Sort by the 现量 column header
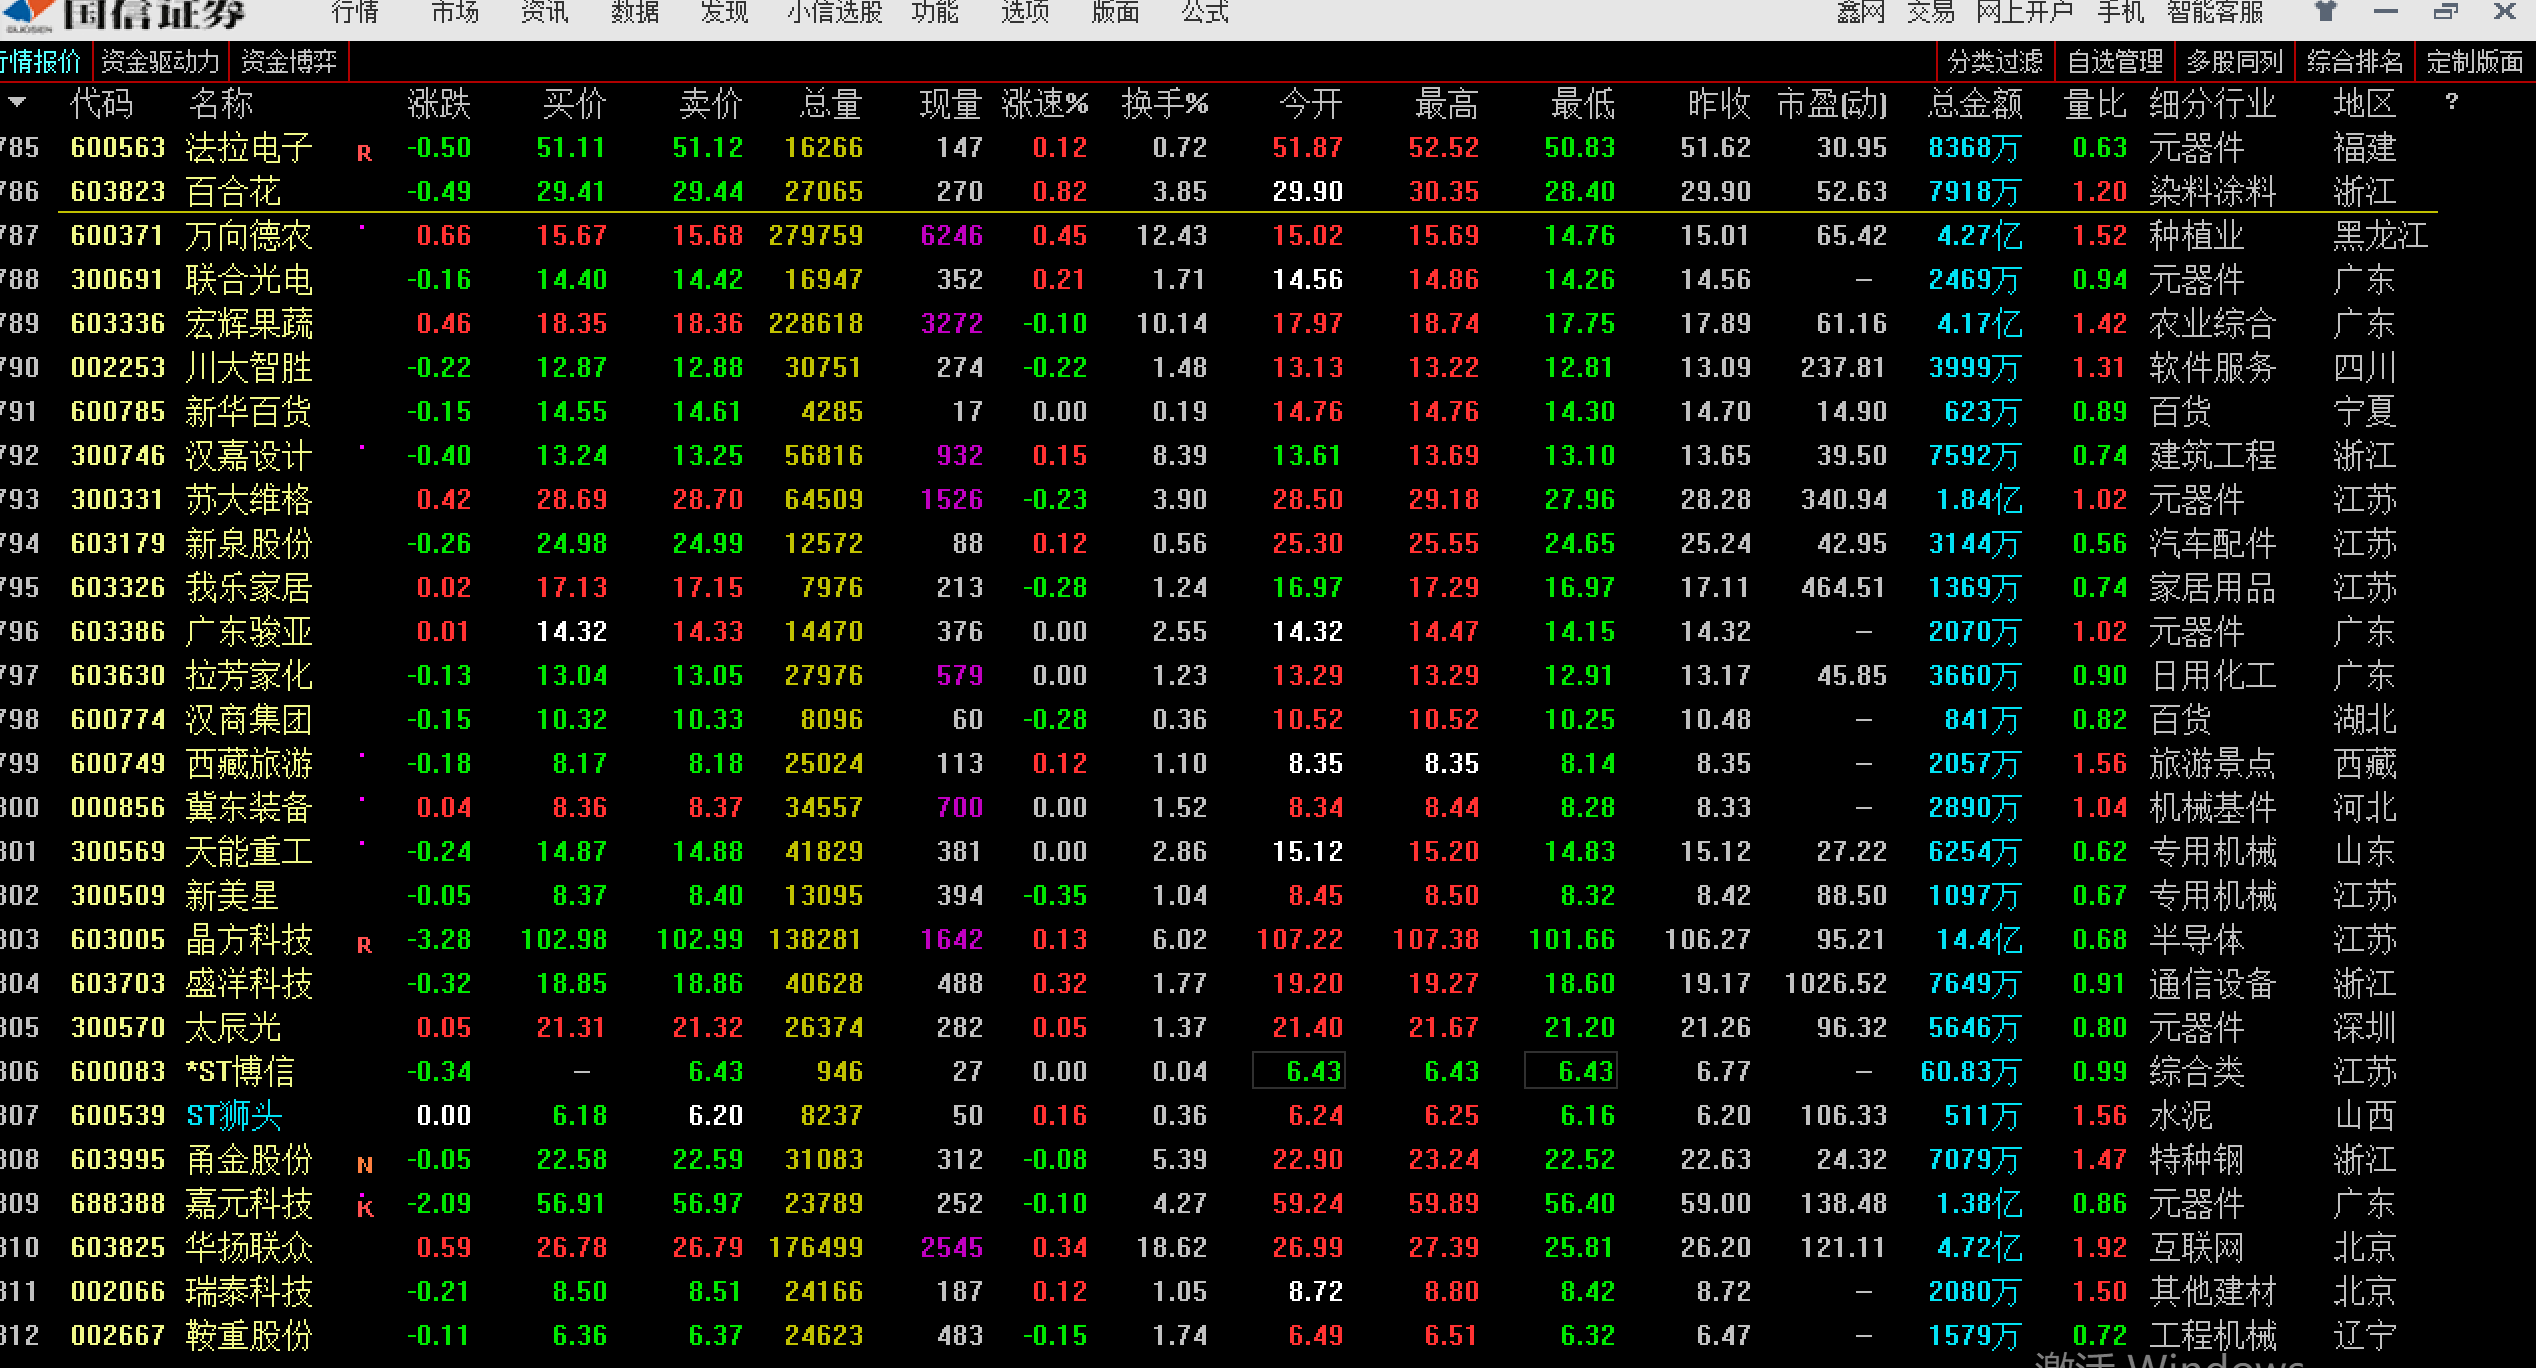Screen dimensions: 2536x1368 point(951,103)
